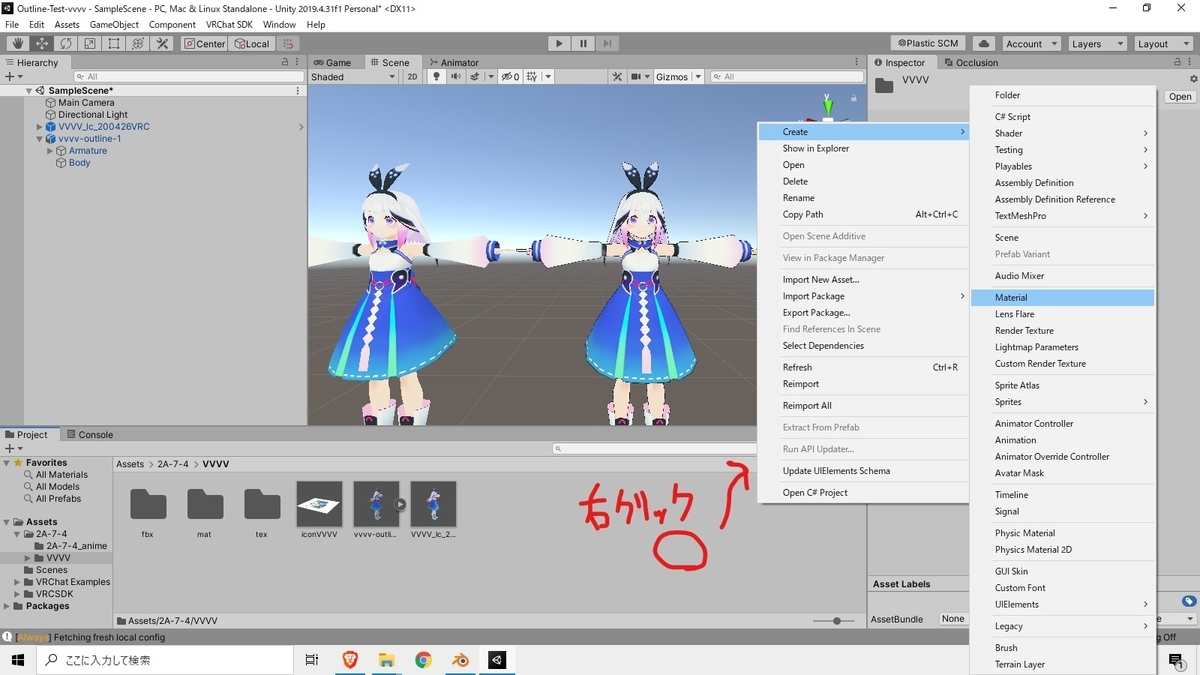Click the Step frame button
1200x675 pixels.
(607, 44)
